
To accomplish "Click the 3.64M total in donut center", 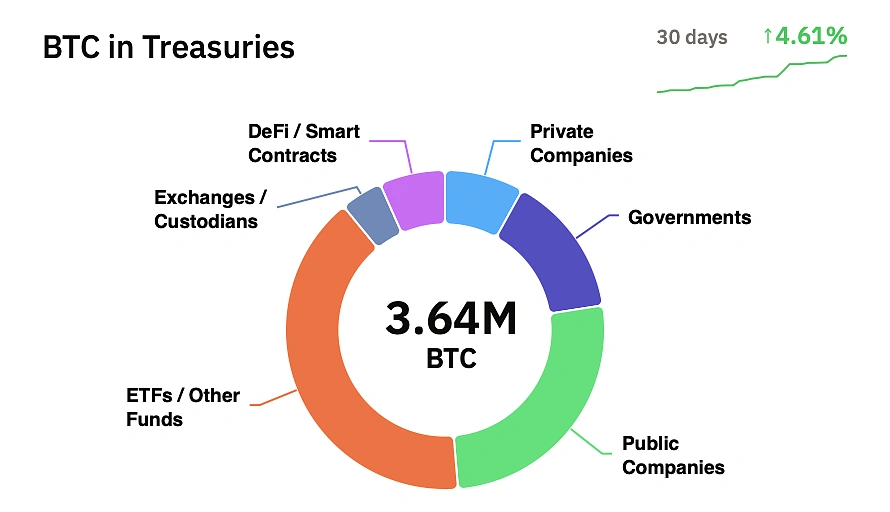I will click(451, 319).
